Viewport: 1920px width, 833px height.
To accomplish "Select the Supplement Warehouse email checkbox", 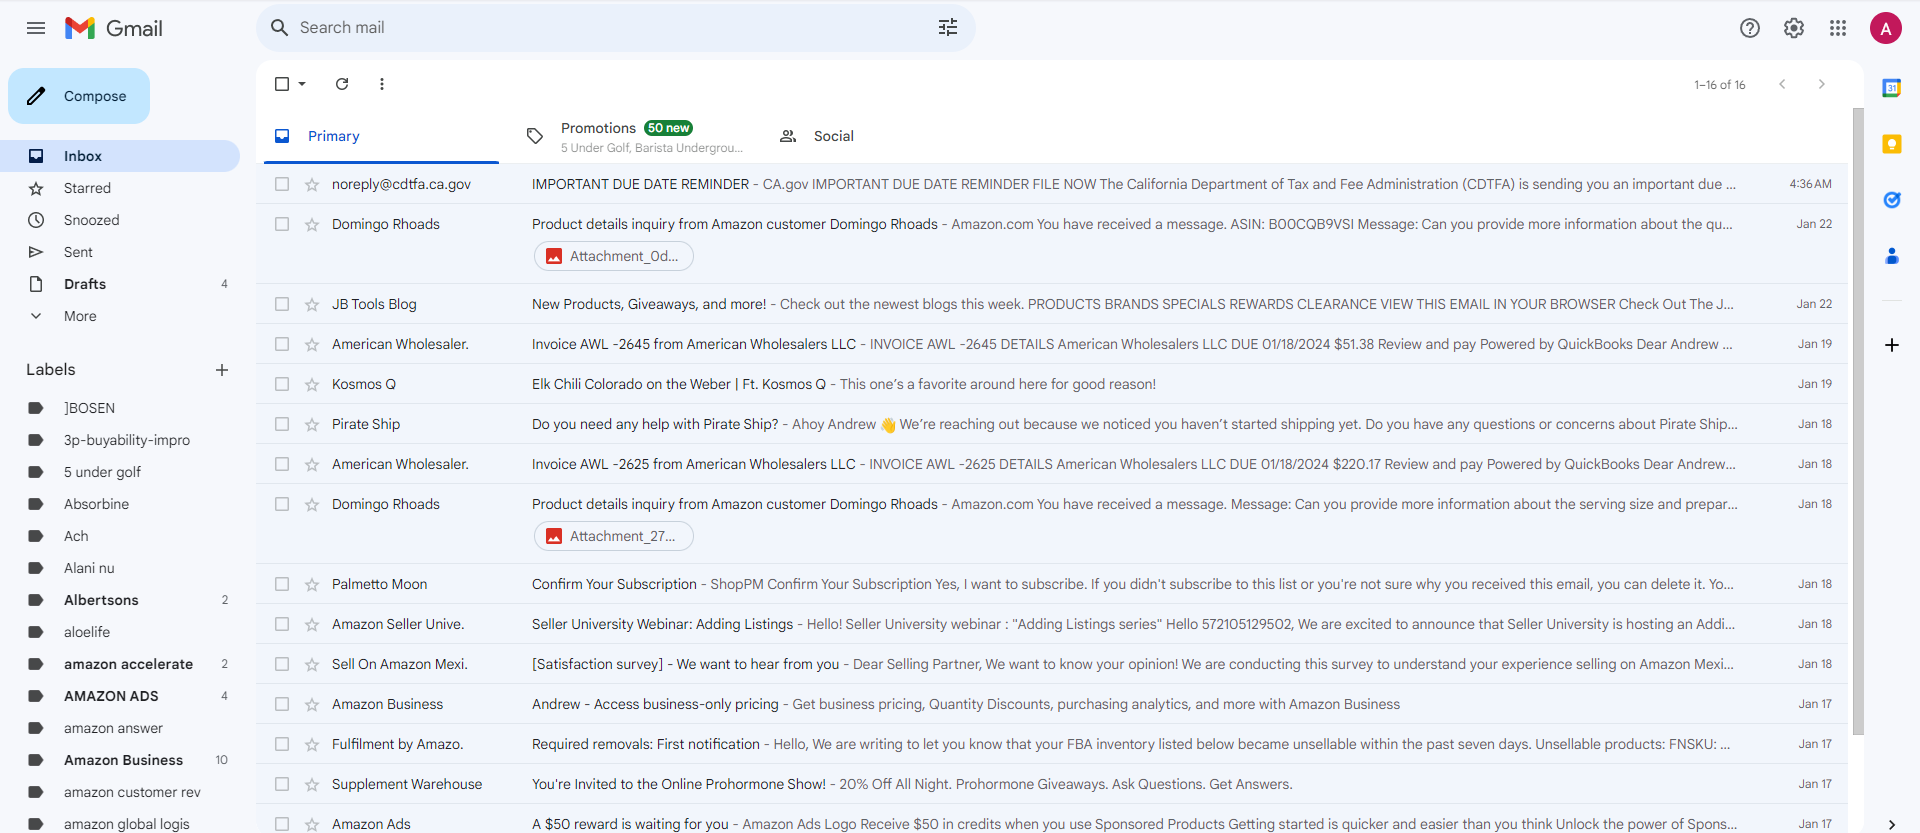I will coord(282,784).
